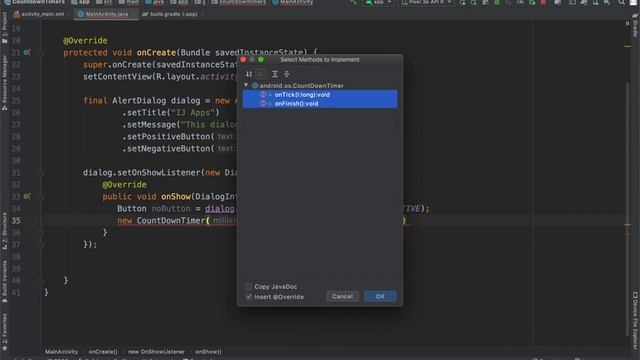Click the sort alphabetically icon in dialog
This screenshot has width=640, height=360.
249,74
